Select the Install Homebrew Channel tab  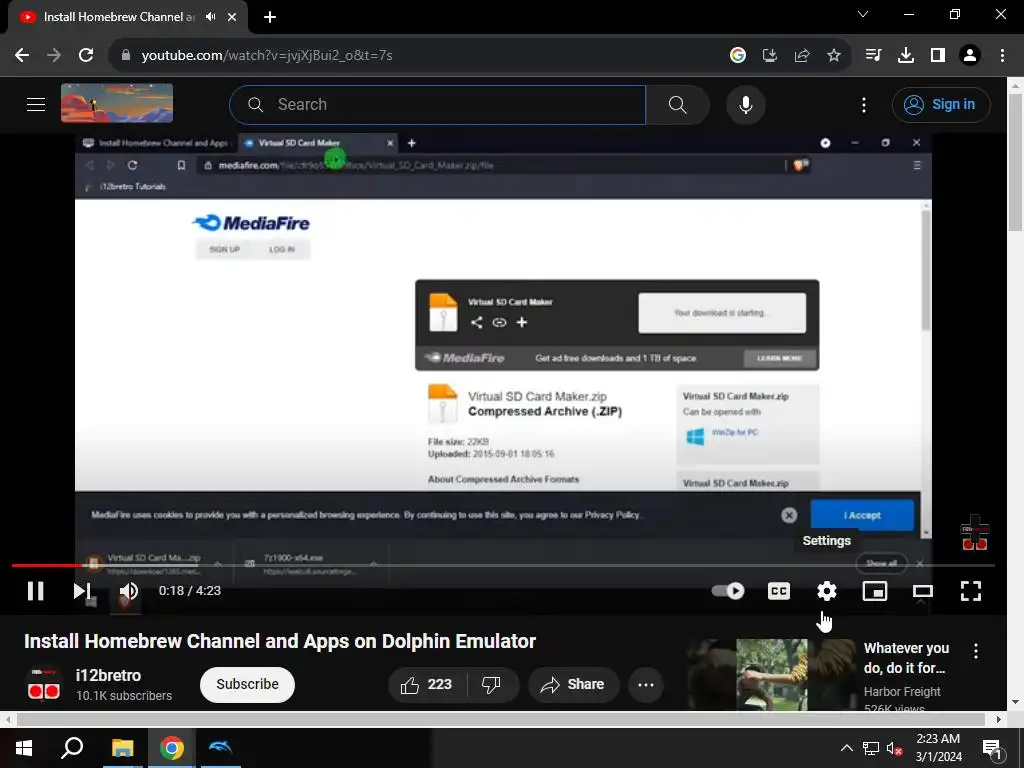click(119, 17)
